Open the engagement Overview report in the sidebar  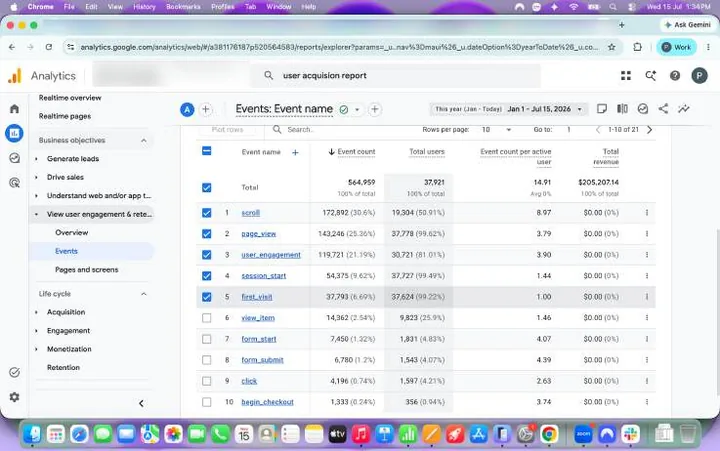click(x=72, y=232)
